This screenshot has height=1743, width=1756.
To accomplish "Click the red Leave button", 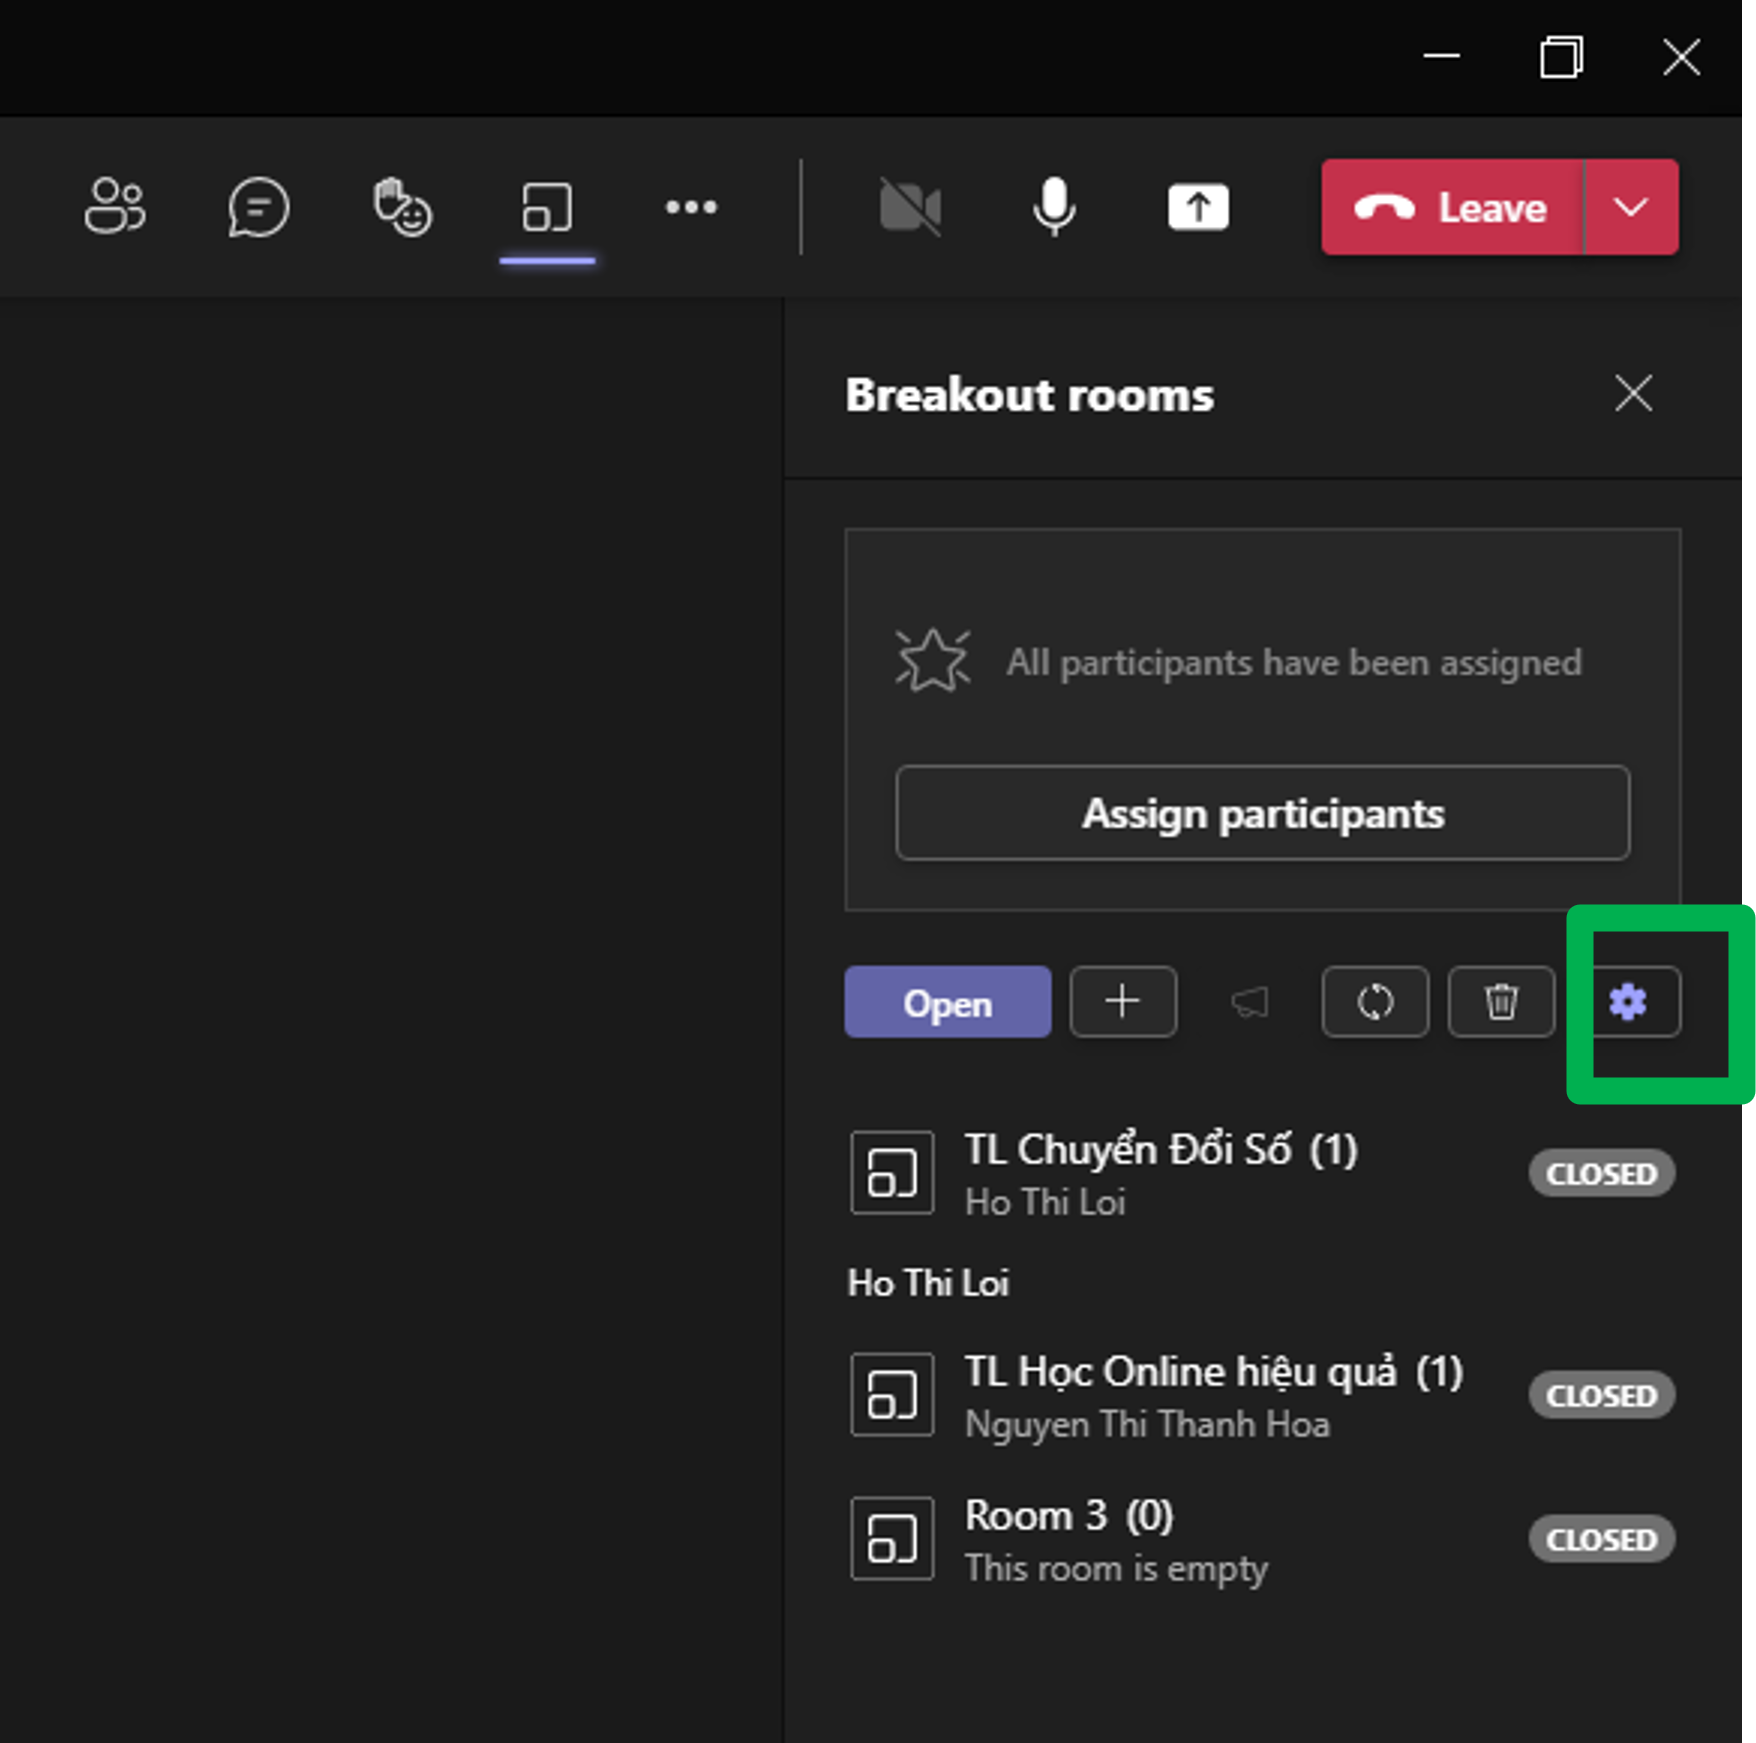I will (x=1452, y=207).
